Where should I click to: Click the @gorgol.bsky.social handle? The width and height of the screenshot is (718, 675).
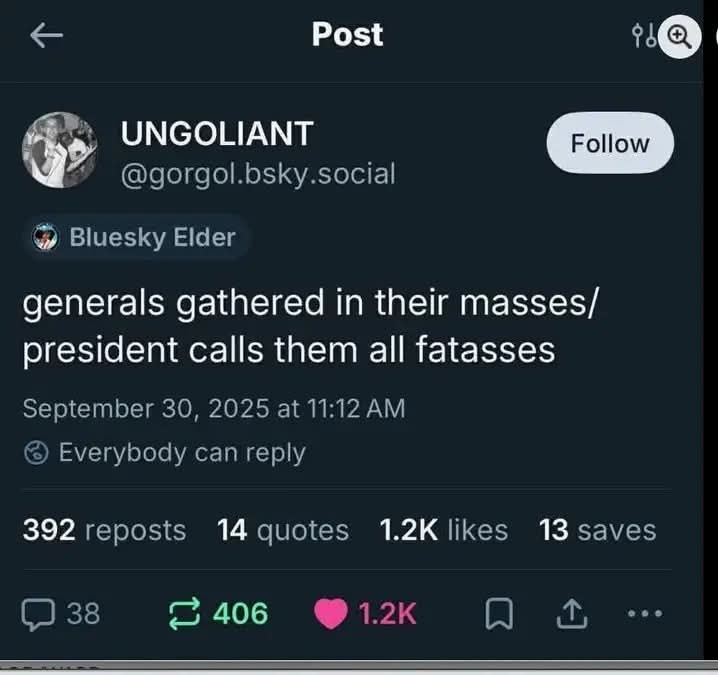(258, 174)
